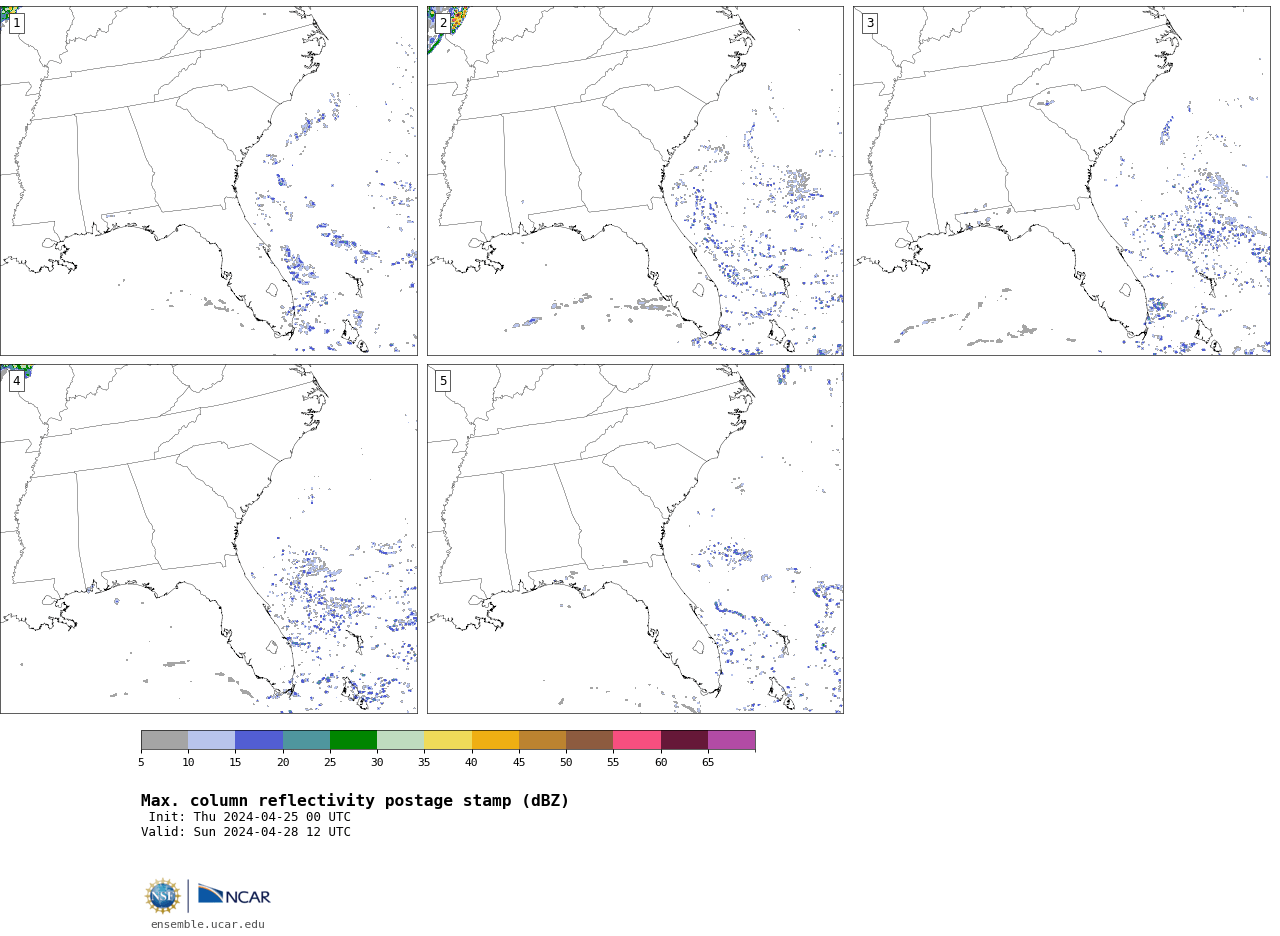The image size is (1280, 936).
Task: Click the tan 45-50 dBZ swatch
Action: pyautogui.click(x=542, y=740)
